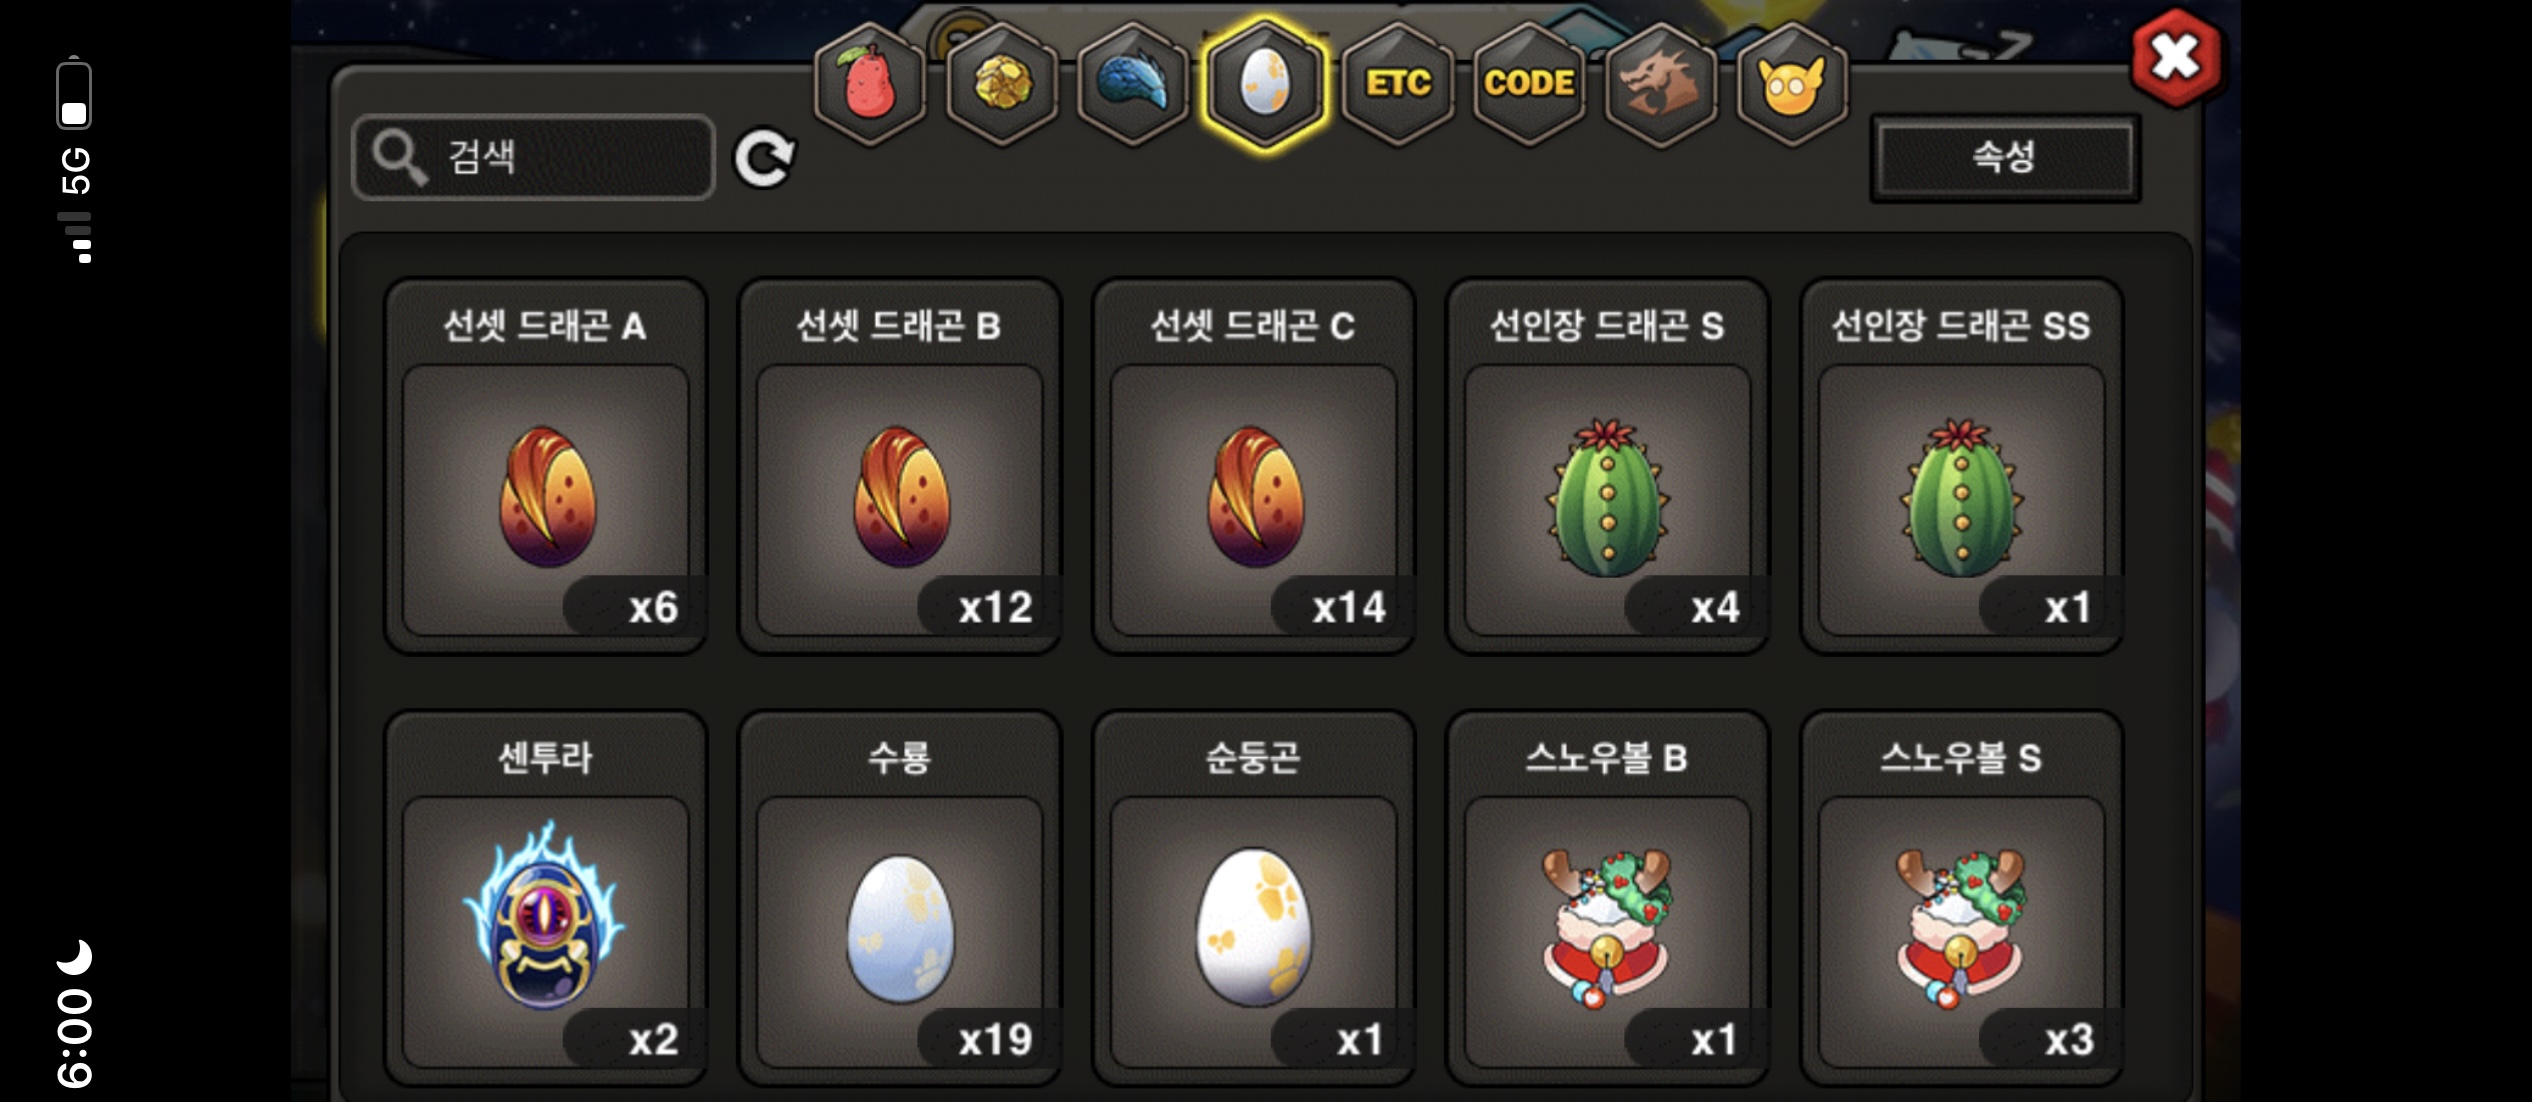
Task: Select the 선셋 드래곤 B egg
Action: click(900, 466)
